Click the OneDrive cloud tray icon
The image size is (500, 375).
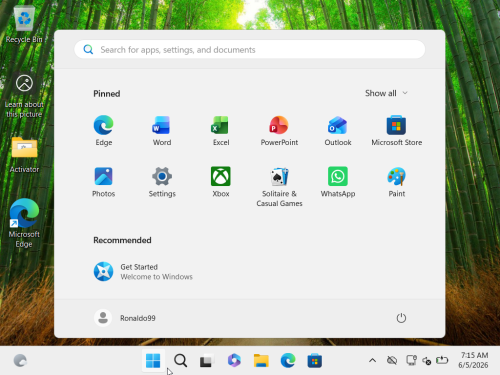click(x=392, y=360)
